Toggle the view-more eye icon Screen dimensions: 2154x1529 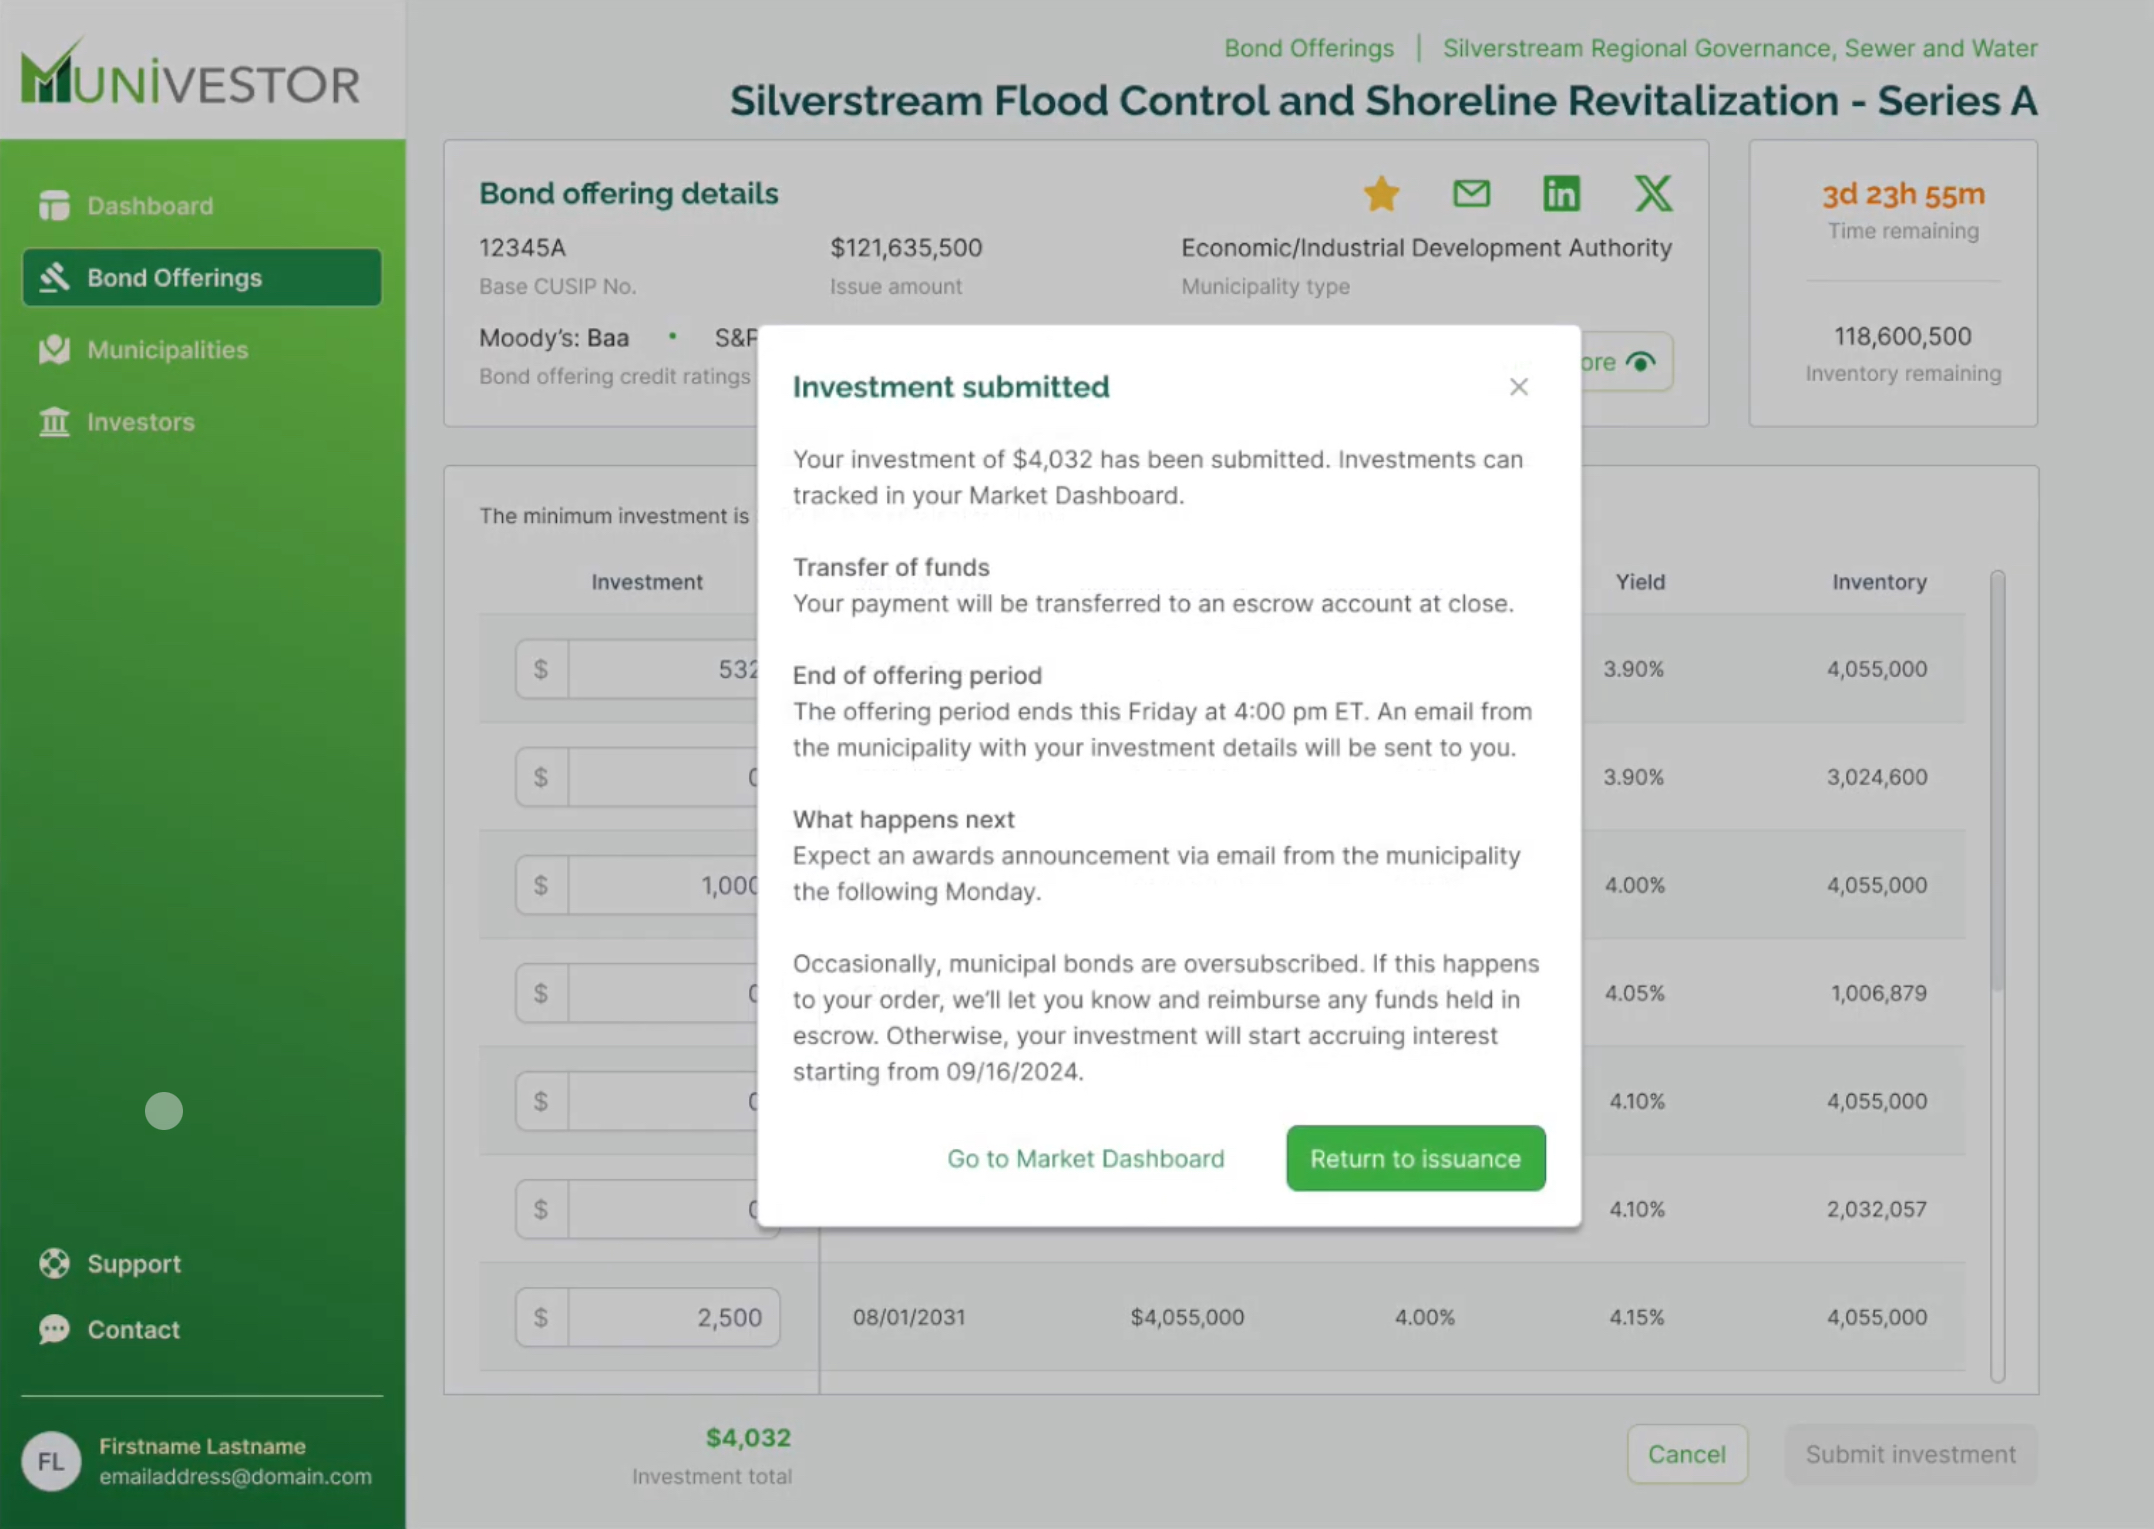[1640, 362]
